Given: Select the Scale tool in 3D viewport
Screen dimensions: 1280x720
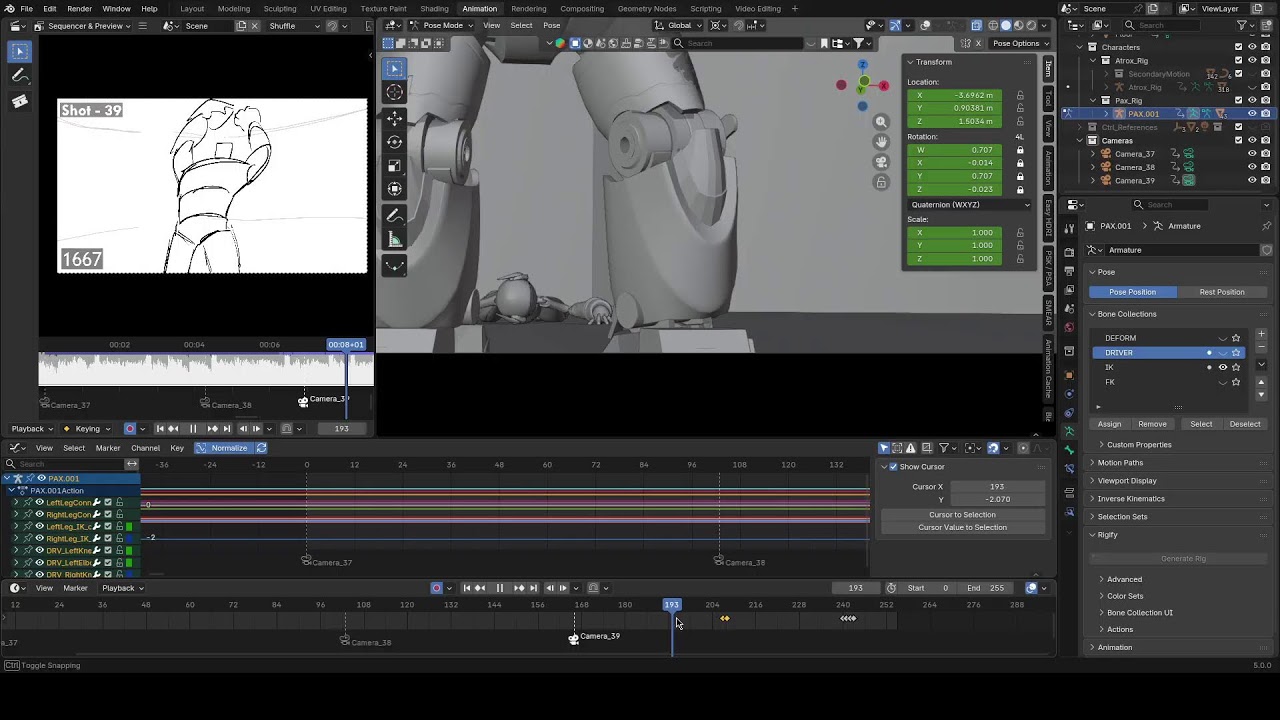Looking at the screenshot, I should [x=394, y=165].
